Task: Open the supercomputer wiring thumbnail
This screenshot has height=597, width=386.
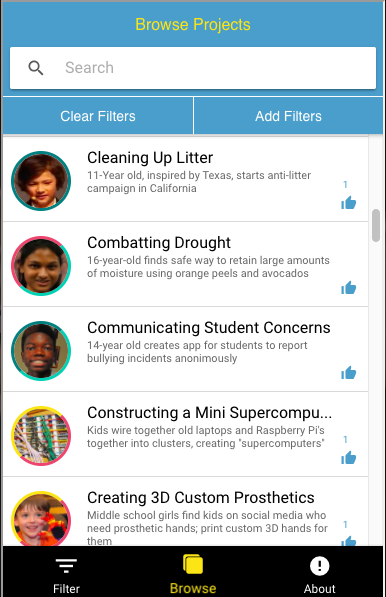Action: 41,436
